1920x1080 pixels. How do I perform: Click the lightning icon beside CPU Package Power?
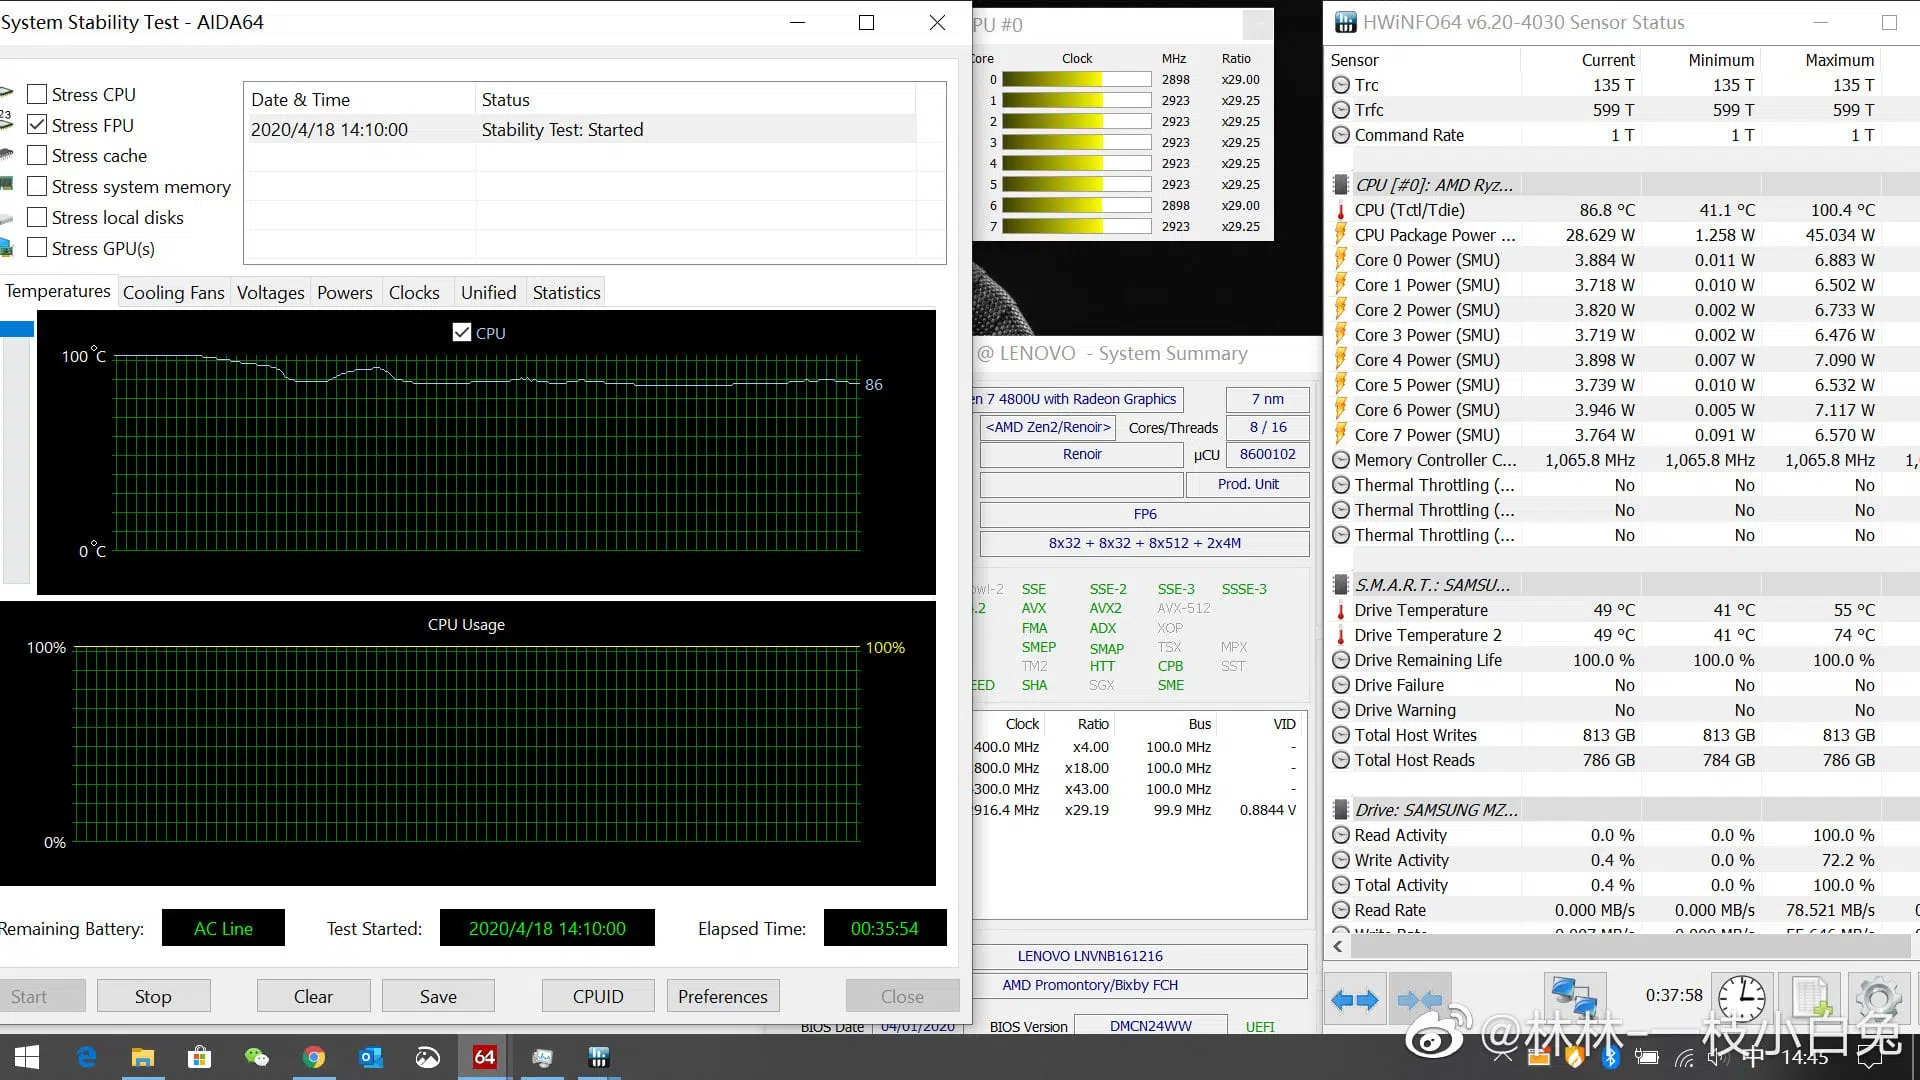coord(1341,235)
